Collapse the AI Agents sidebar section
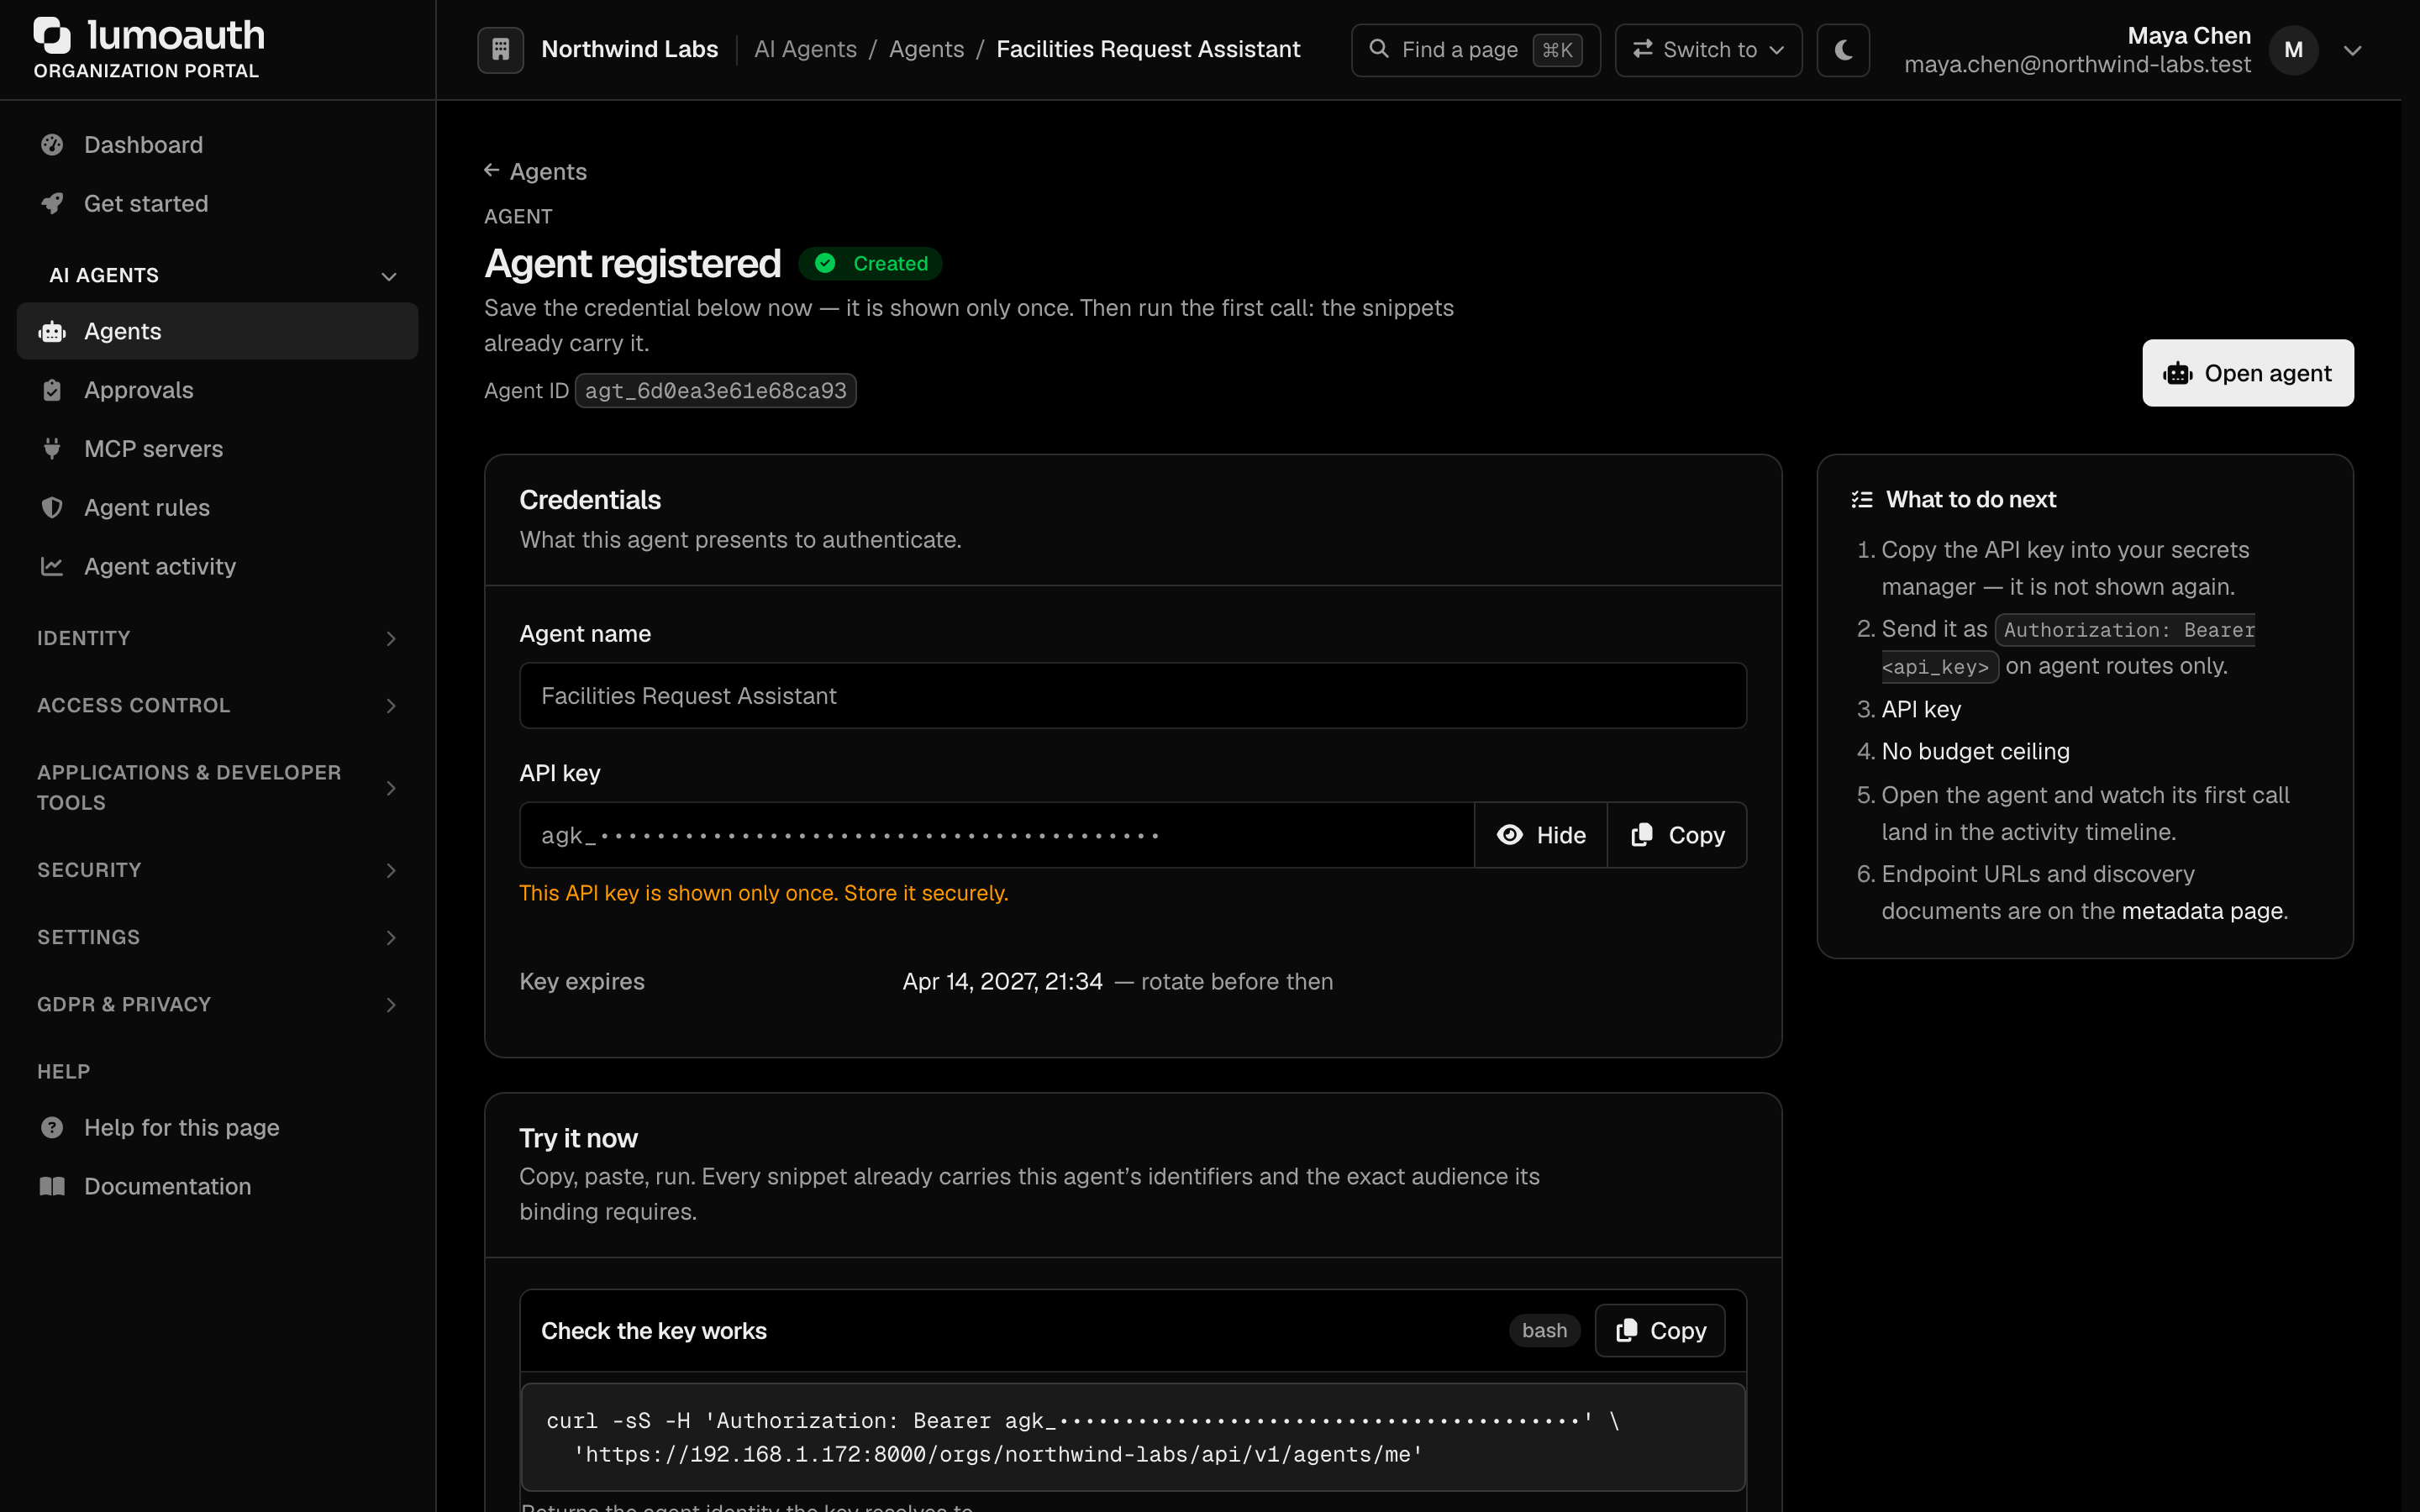The height and width of the screenshot is (1512, 2420). (x=217, y=275)
